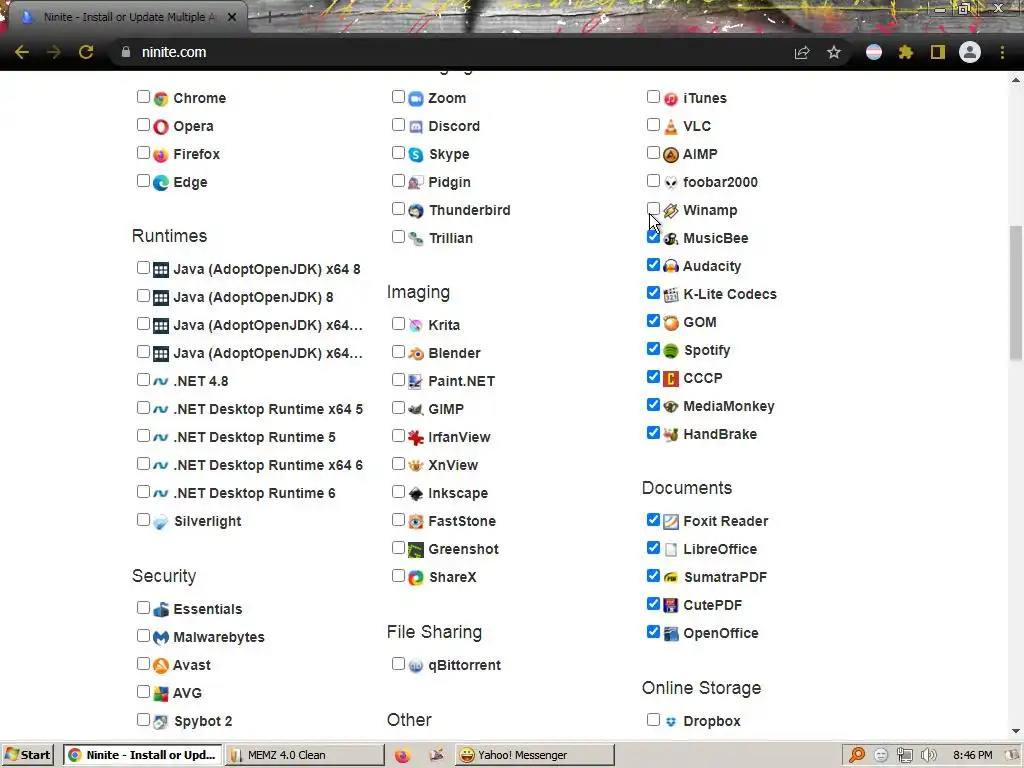Screen dimensions: 1024x768
Task: Click the magnifier icon in system tray
Action: pos(857,755)
